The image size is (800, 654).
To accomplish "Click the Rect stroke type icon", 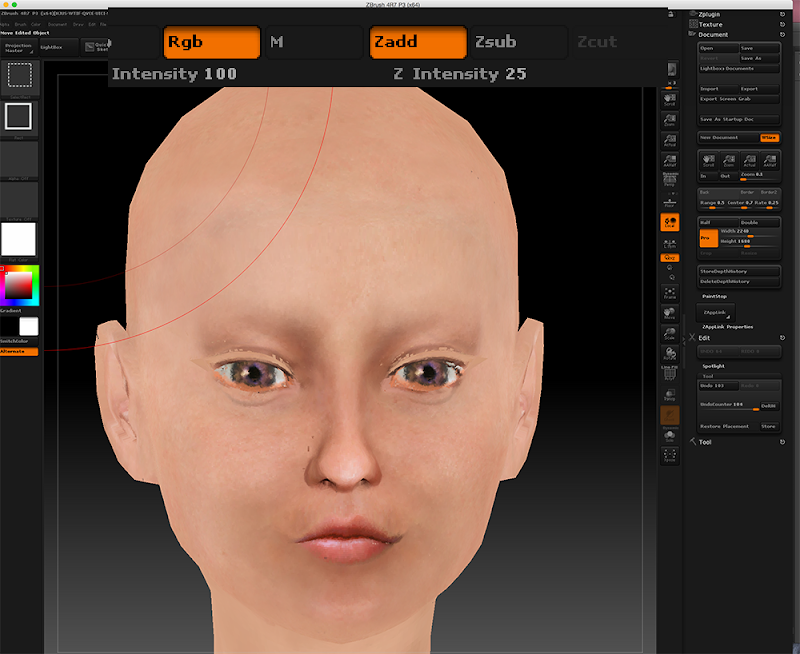I will (x=20, y=118).
